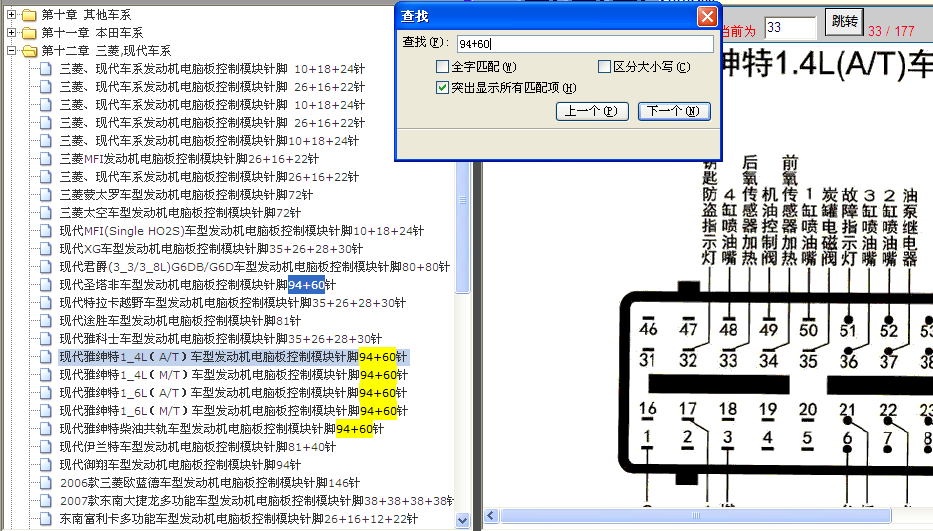933x531 pixels.
Task: Click page icon beside 三菱MFI发动机 entry
Action: point(45,159)
